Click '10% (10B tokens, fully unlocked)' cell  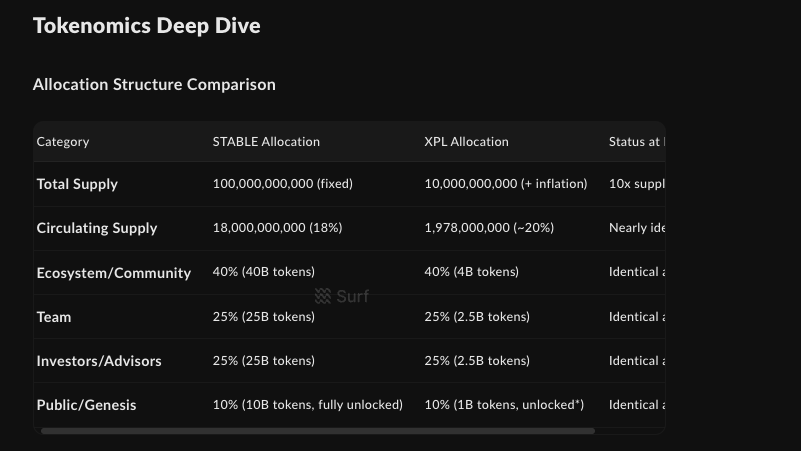point(308,405)
